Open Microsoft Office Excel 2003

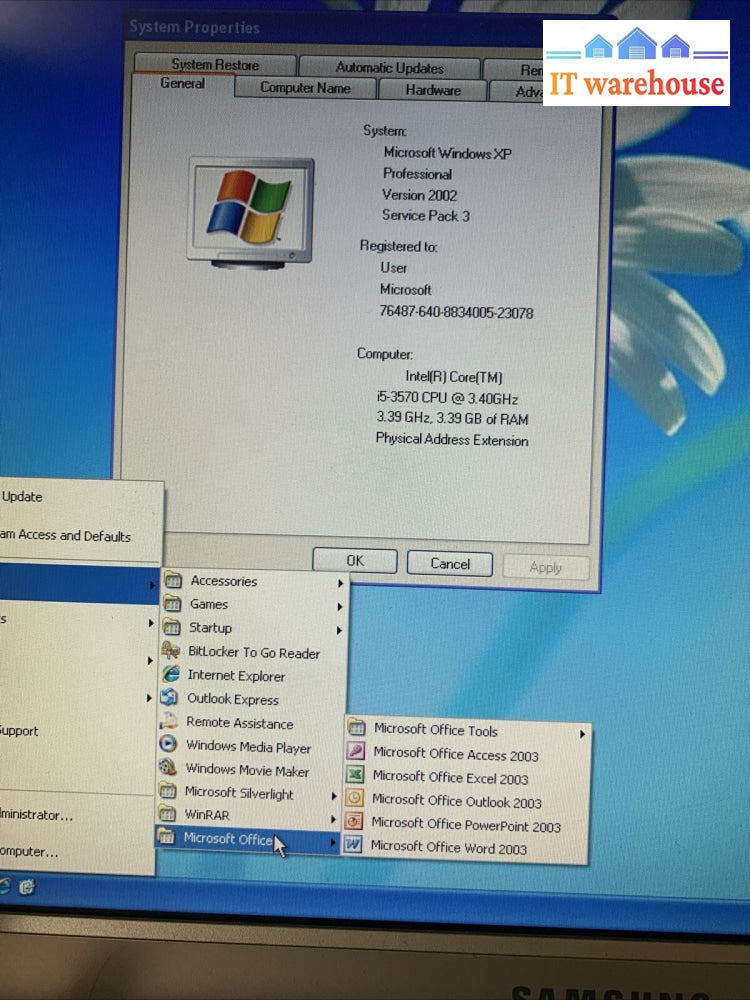tap(466, 777)
